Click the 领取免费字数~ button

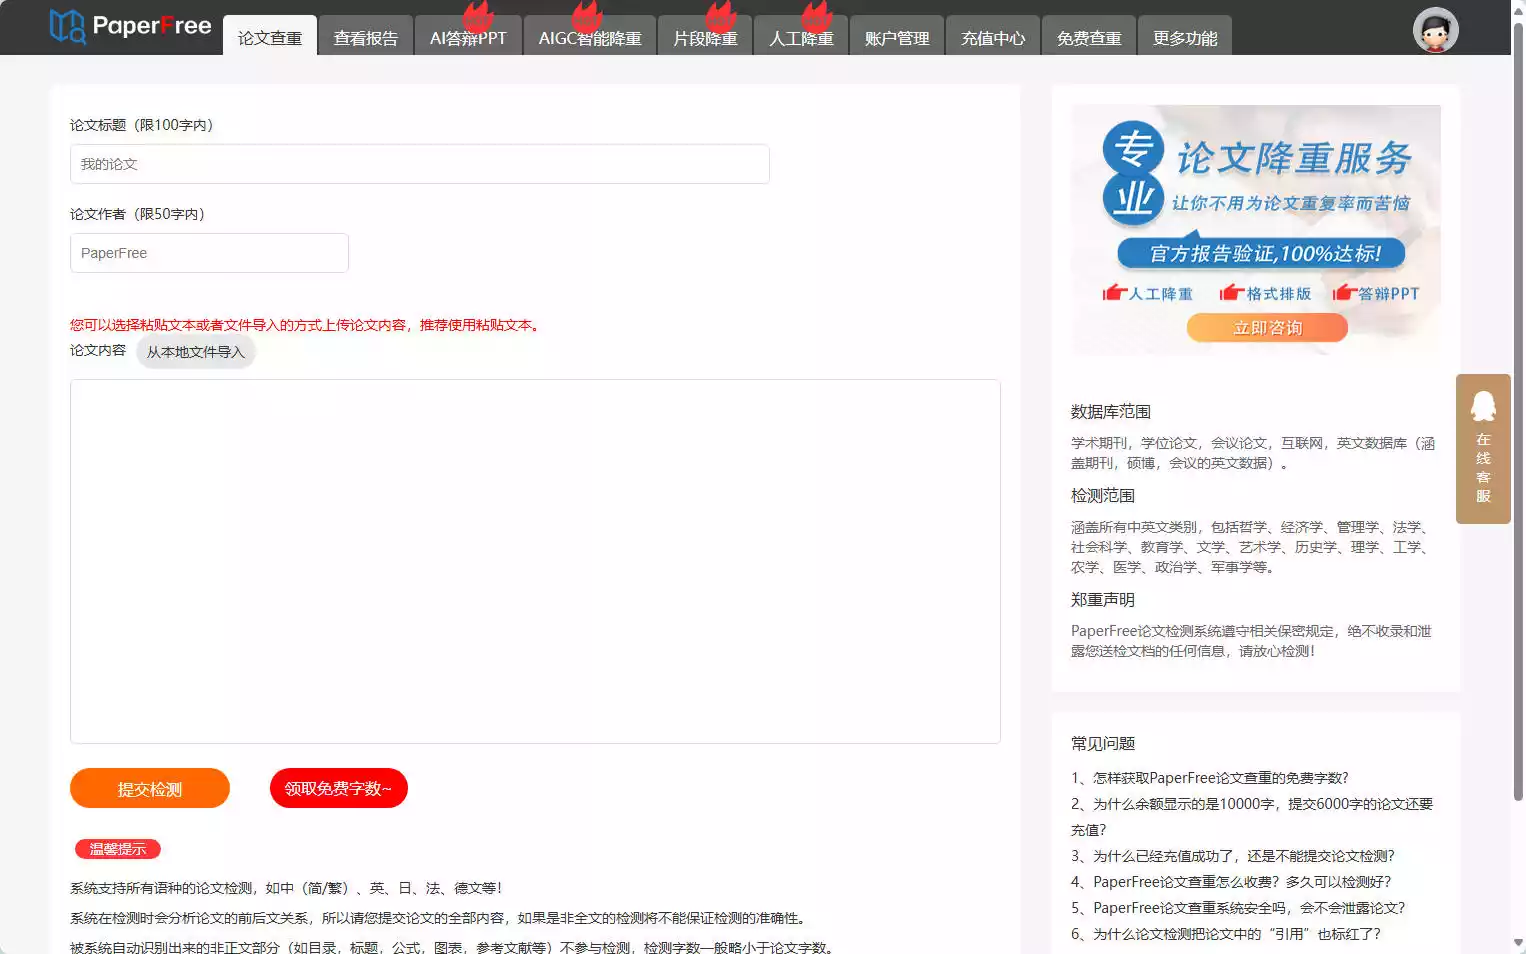click(x=339, y=788)
